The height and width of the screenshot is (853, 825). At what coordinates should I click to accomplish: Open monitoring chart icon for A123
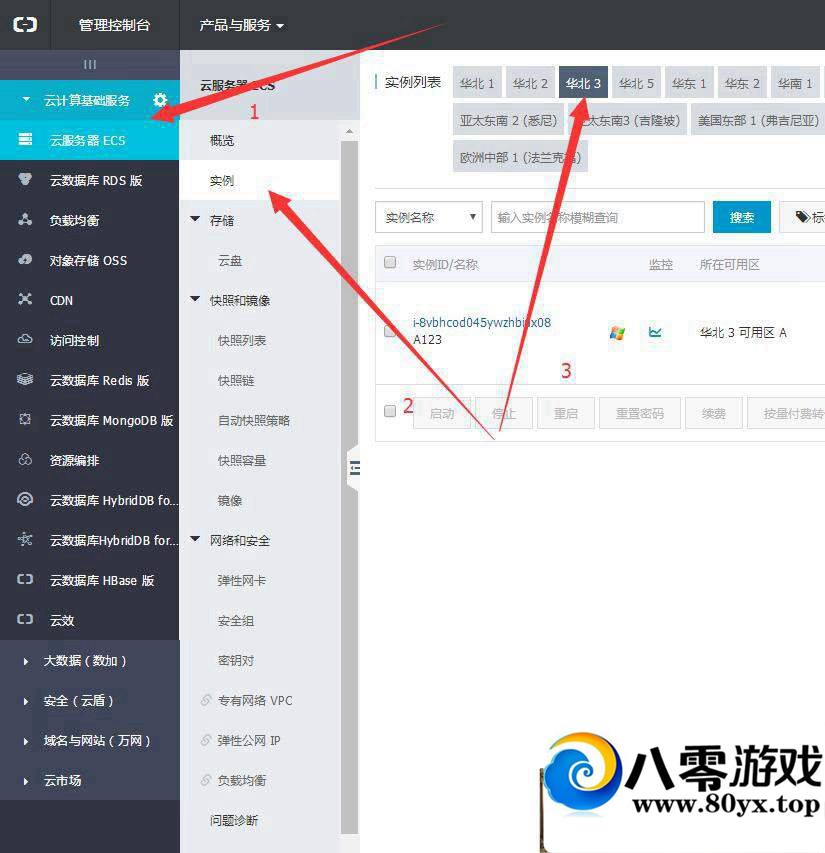[655, 332]
